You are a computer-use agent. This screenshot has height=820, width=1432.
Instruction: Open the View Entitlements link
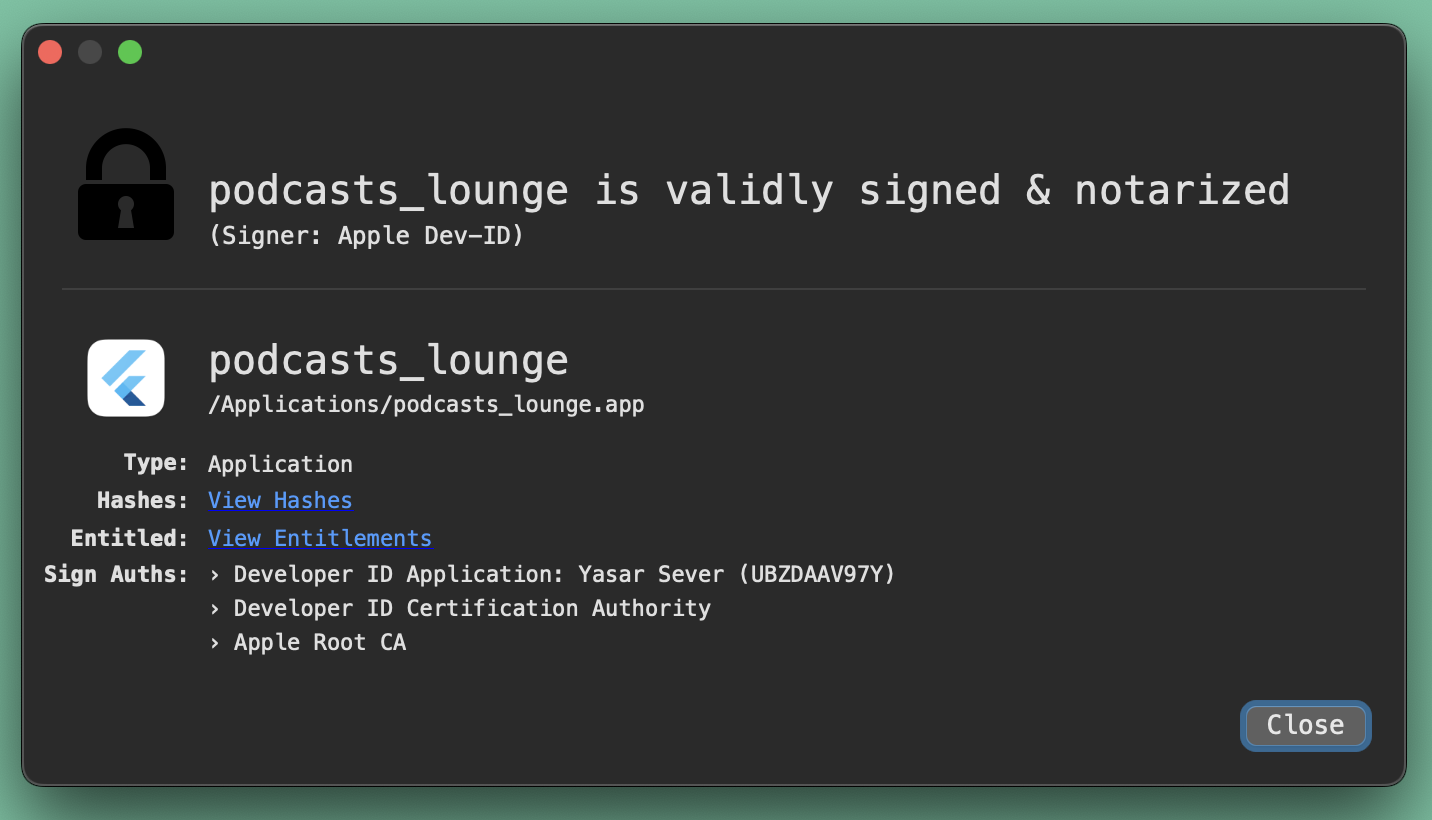click(320, 538)
